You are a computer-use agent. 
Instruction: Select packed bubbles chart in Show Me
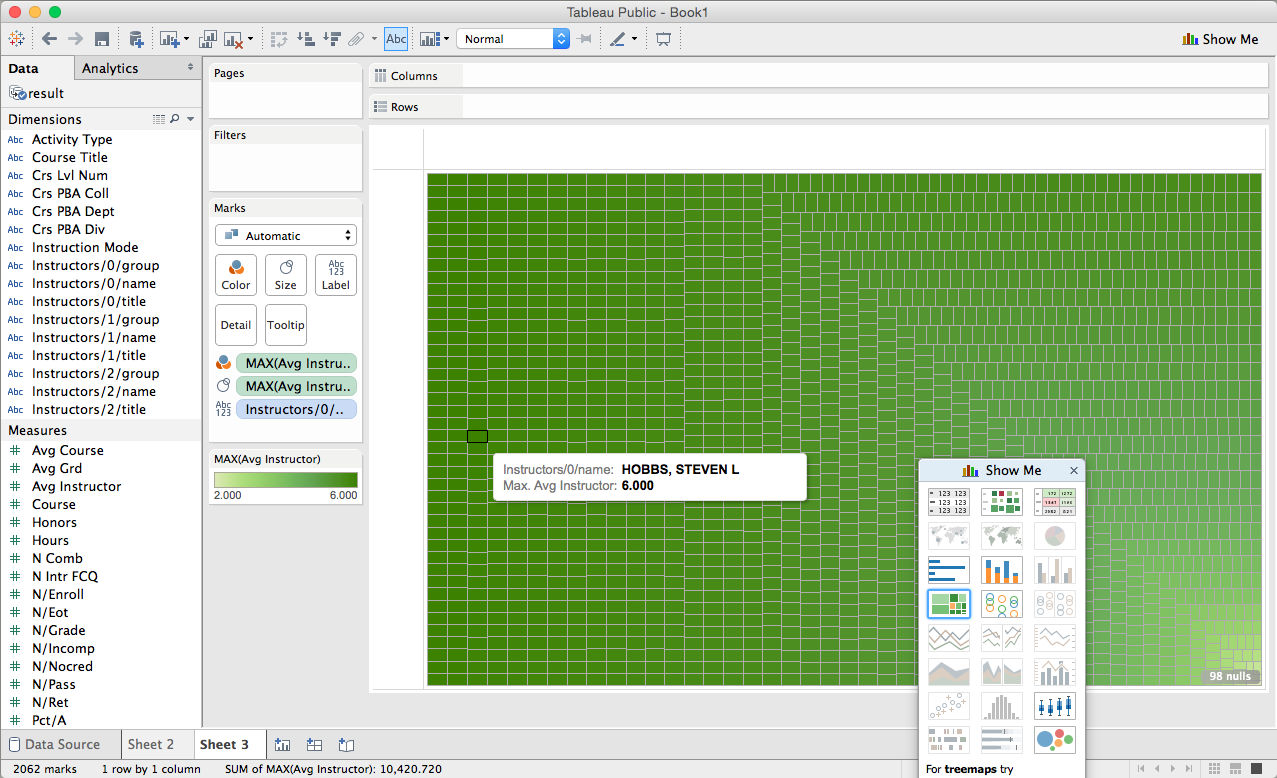pos(1054,739)
